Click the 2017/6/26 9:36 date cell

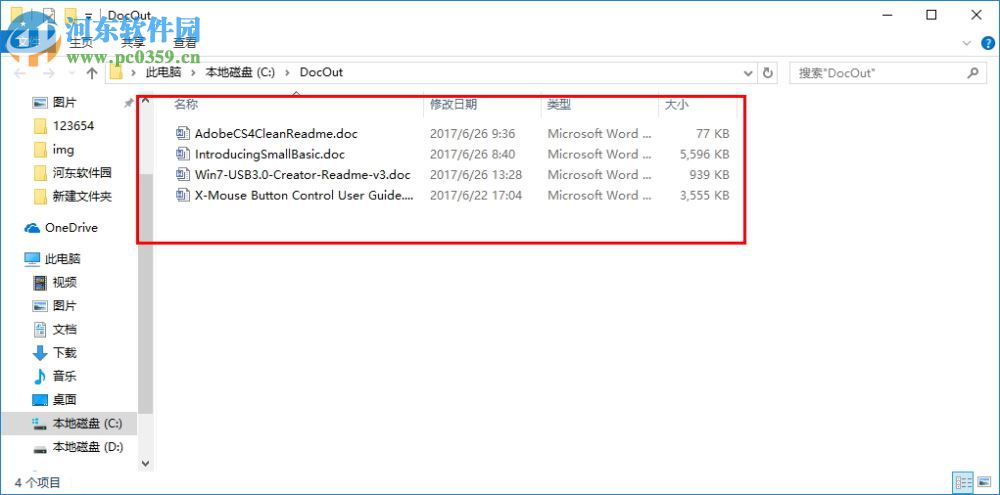pos(472,133)
